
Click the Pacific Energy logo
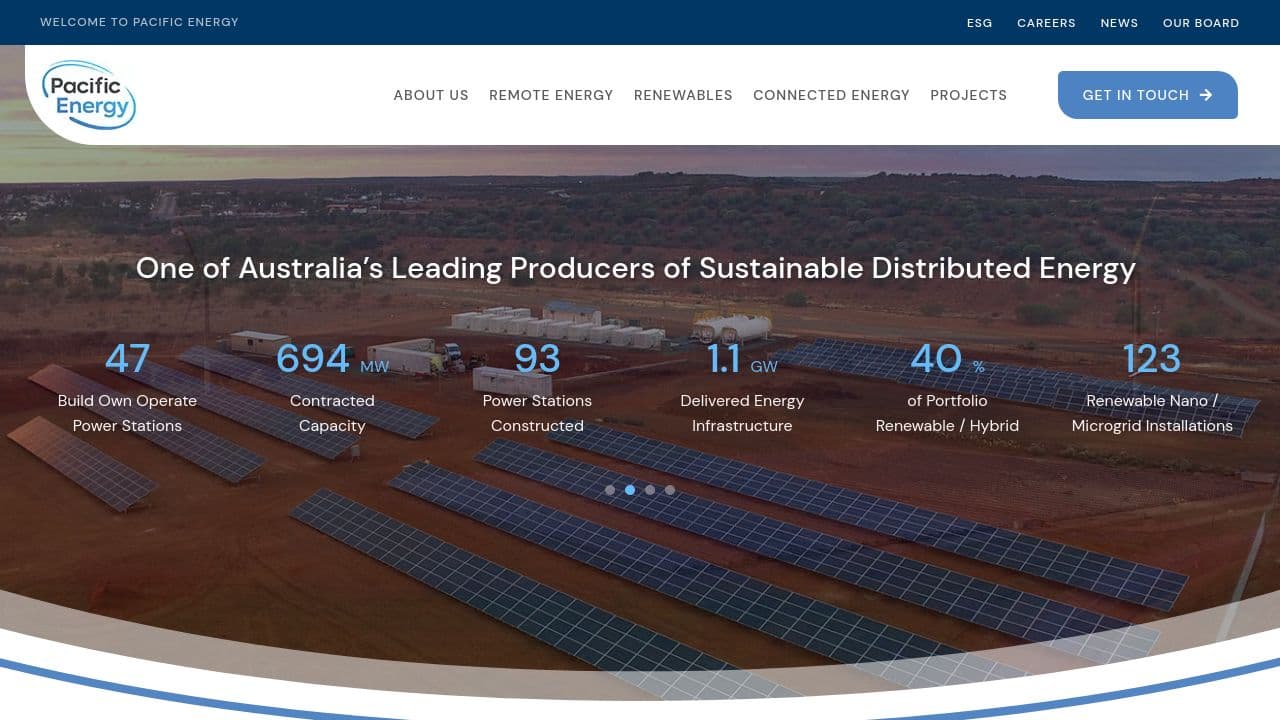(88, 94)
